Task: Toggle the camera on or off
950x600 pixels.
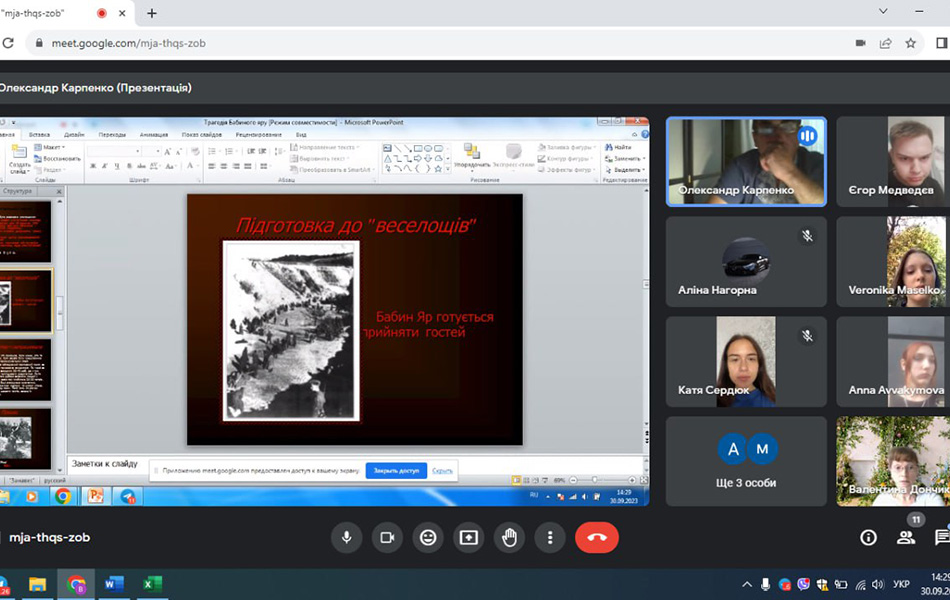Action: [387, 538]
